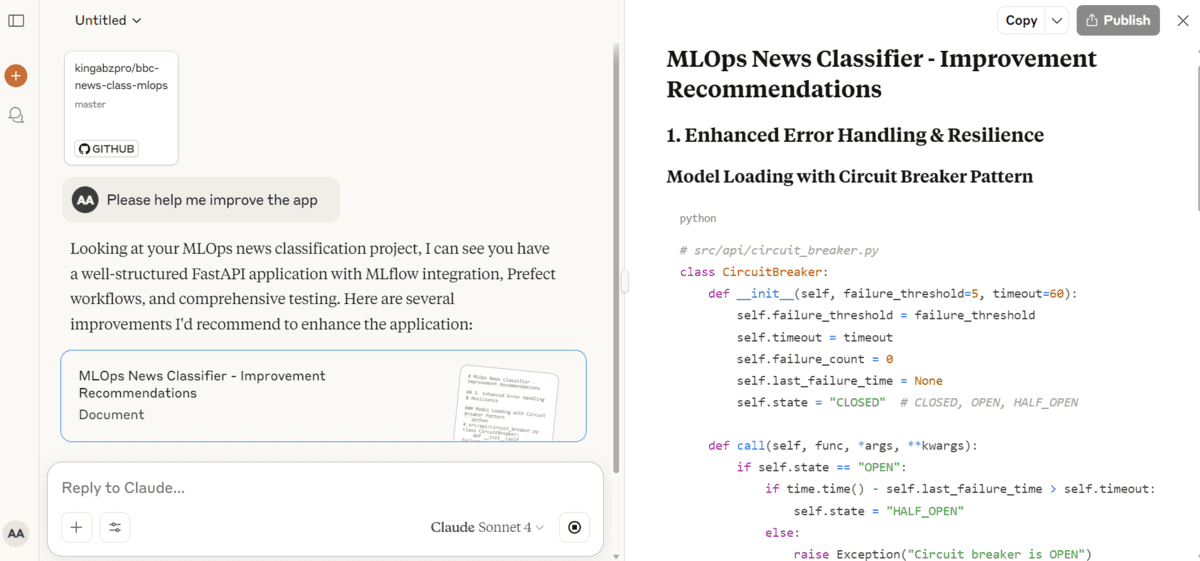Expand the Copy options arrow

point(1057,20)
